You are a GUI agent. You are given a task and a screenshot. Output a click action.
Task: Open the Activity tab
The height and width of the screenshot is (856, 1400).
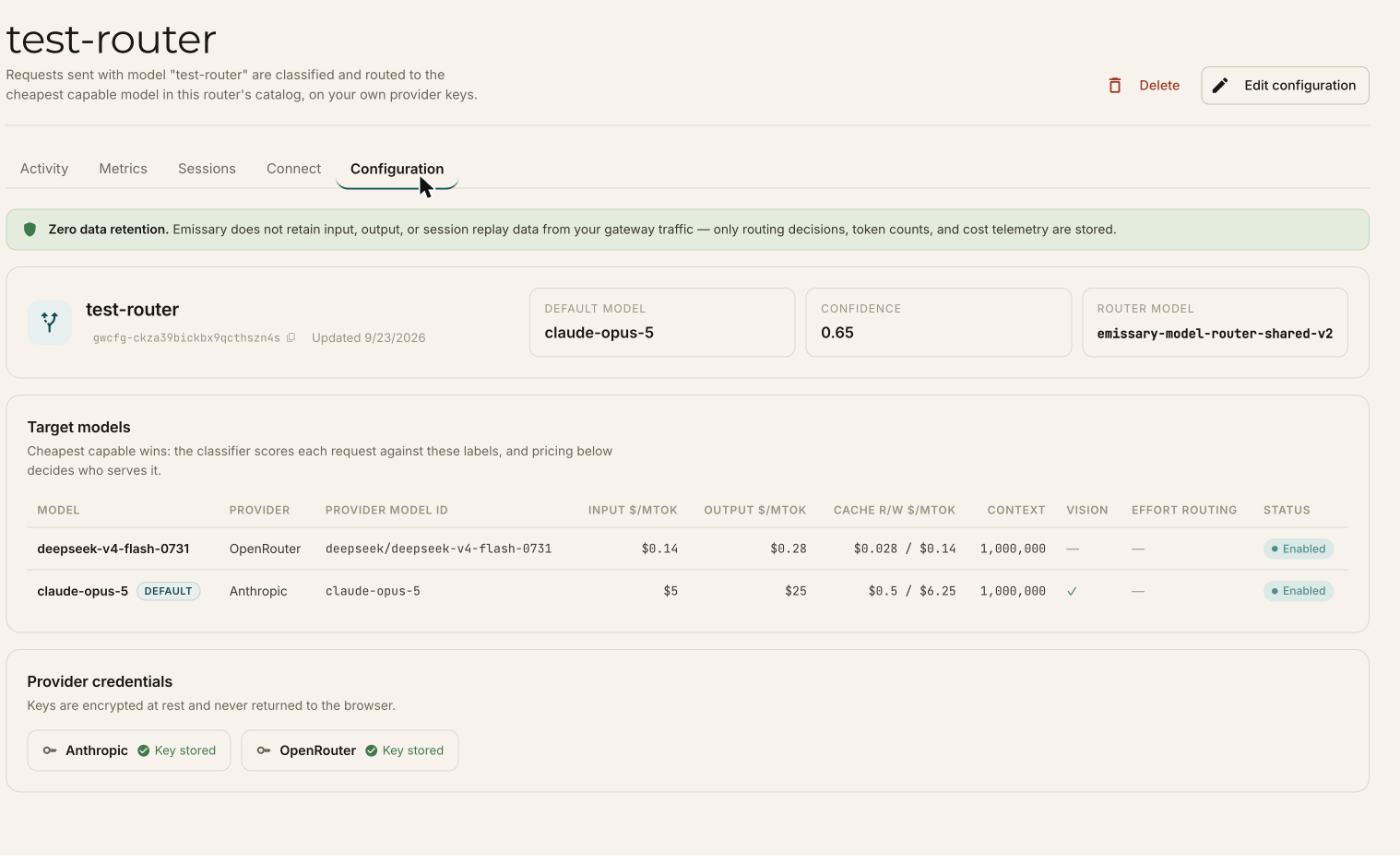[44, 168]
